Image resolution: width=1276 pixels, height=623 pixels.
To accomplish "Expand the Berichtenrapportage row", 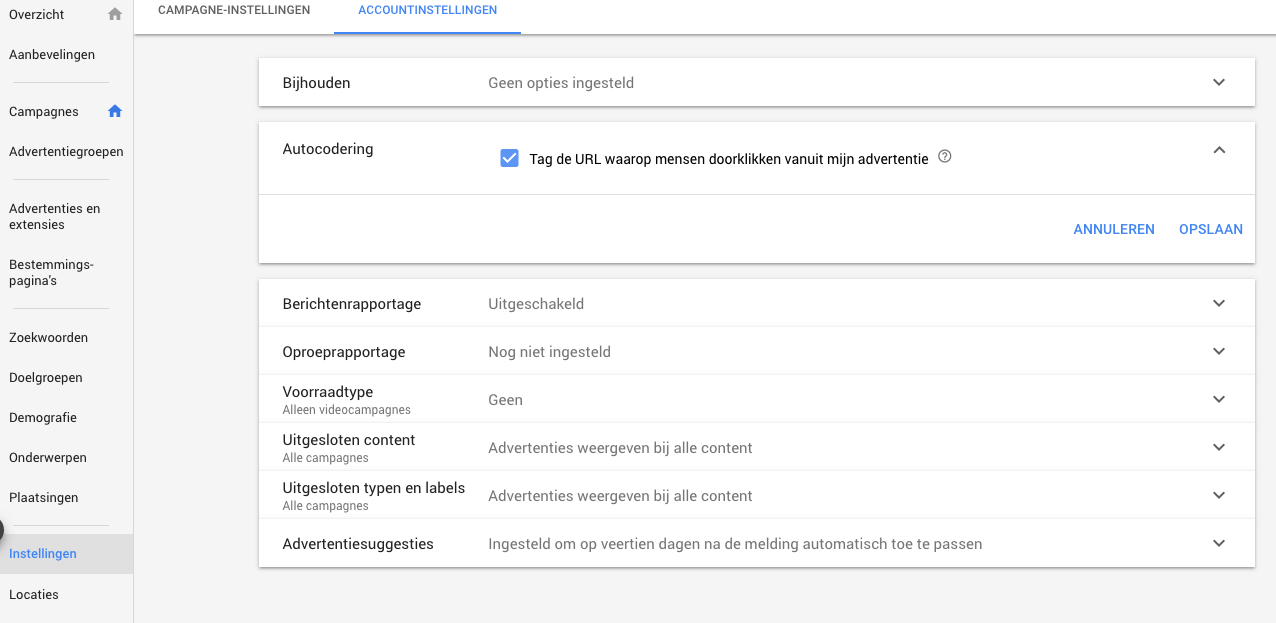I will pos(1219,303).
